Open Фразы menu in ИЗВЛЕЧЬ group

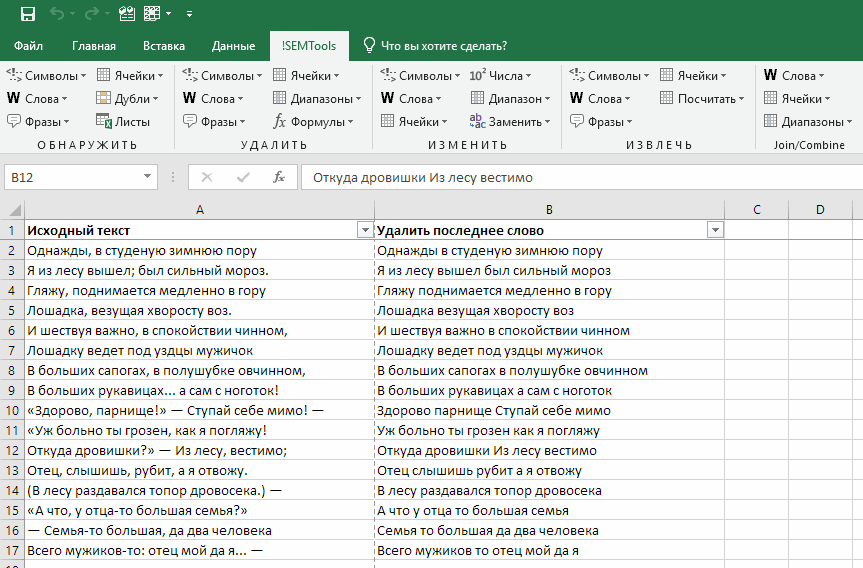point(601,122)
